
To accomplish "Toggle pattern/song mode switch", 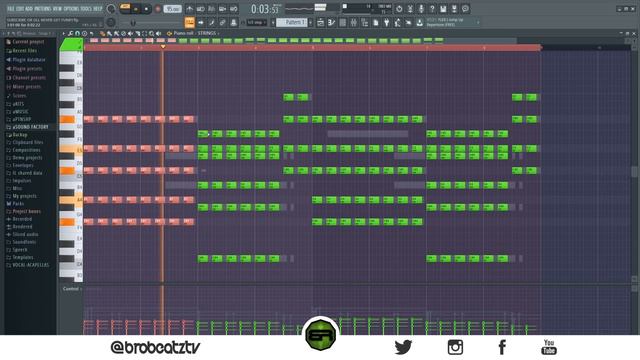I will coord(125,7).
